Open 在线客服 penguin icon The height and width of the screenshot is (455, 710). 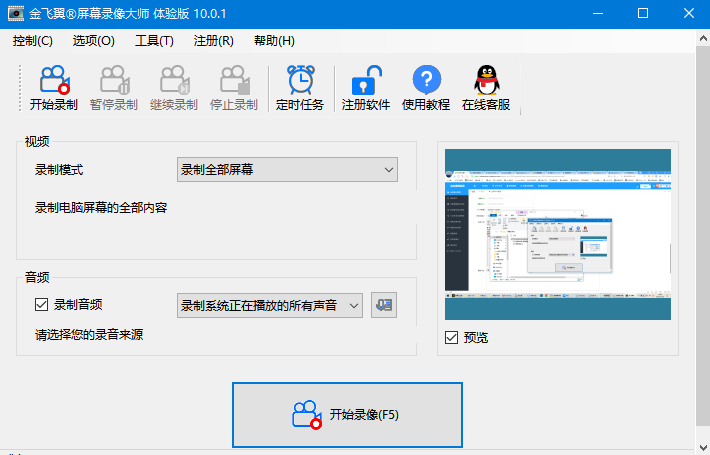coord(486,88)
